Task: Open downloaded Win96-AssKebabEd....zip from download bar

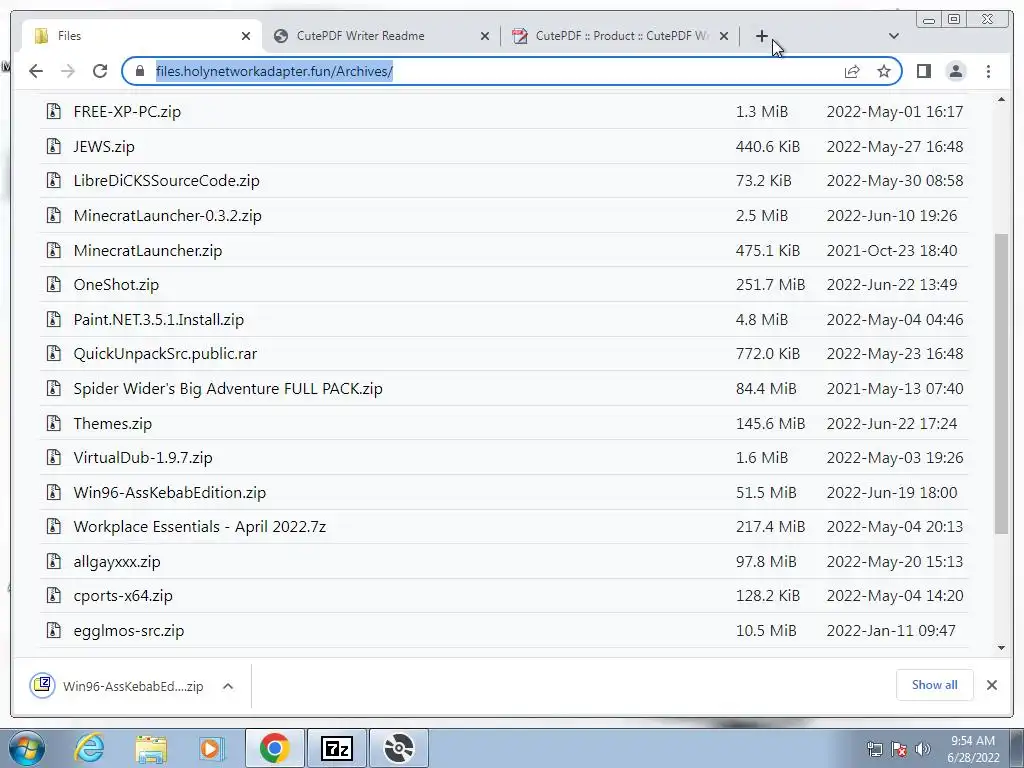Action: click(x=118, y=686)
